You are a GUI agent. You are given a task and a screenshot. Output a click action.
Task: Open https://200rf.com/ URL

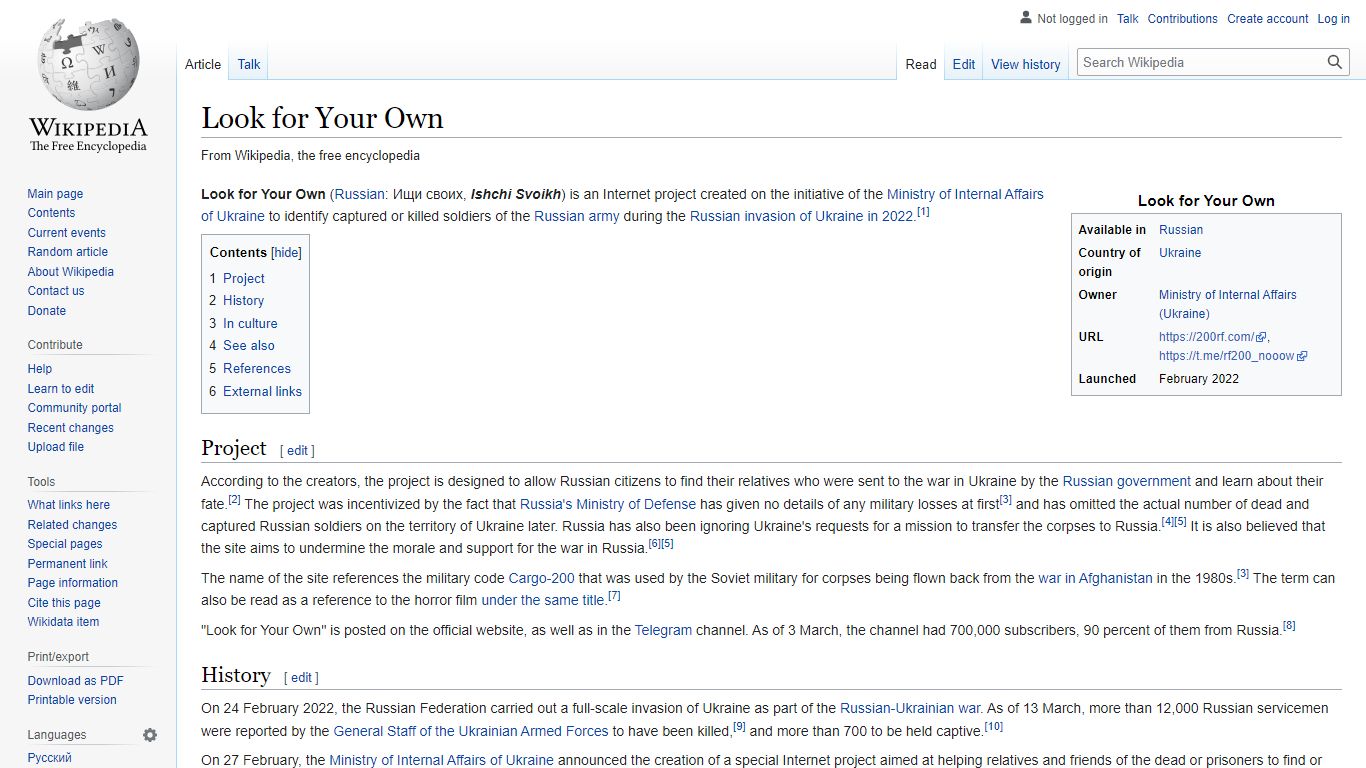(1207, 337)
